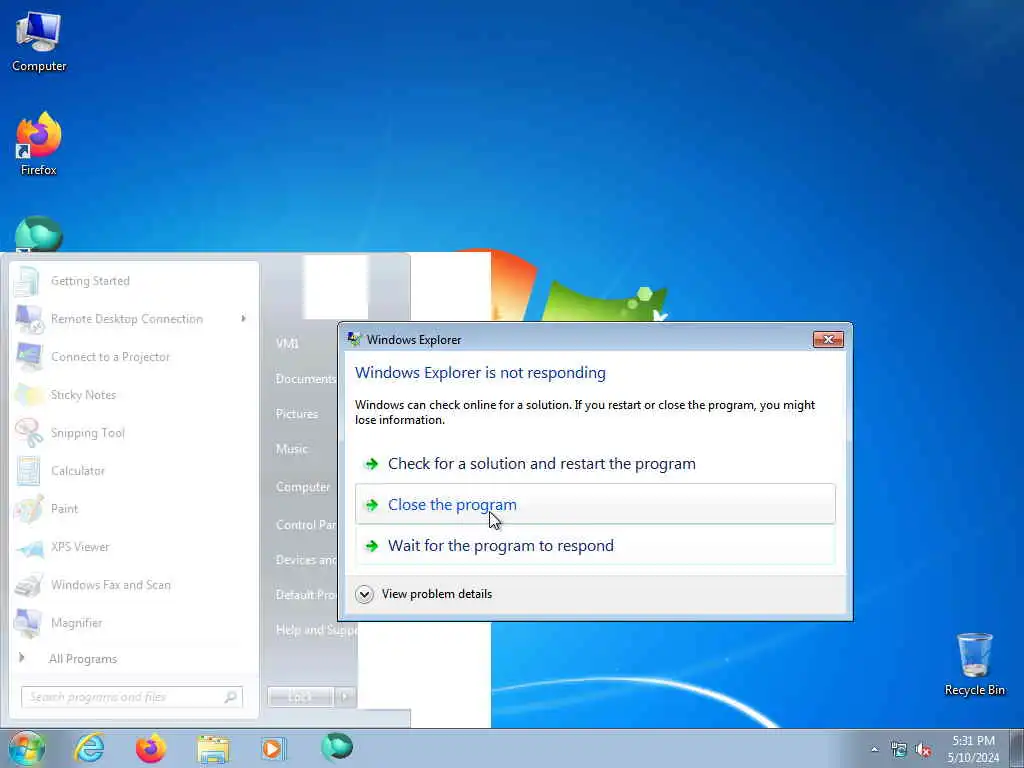Click the Getting Started icon
The height and width of the screenshot is (768, 1024).
27,281
